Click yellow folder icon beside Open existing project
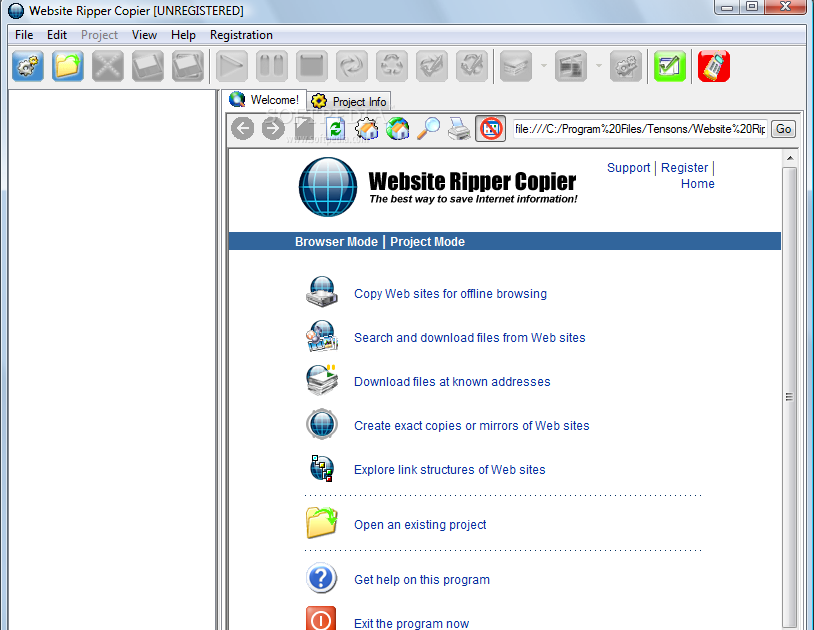814x630 pixels. 322,523
